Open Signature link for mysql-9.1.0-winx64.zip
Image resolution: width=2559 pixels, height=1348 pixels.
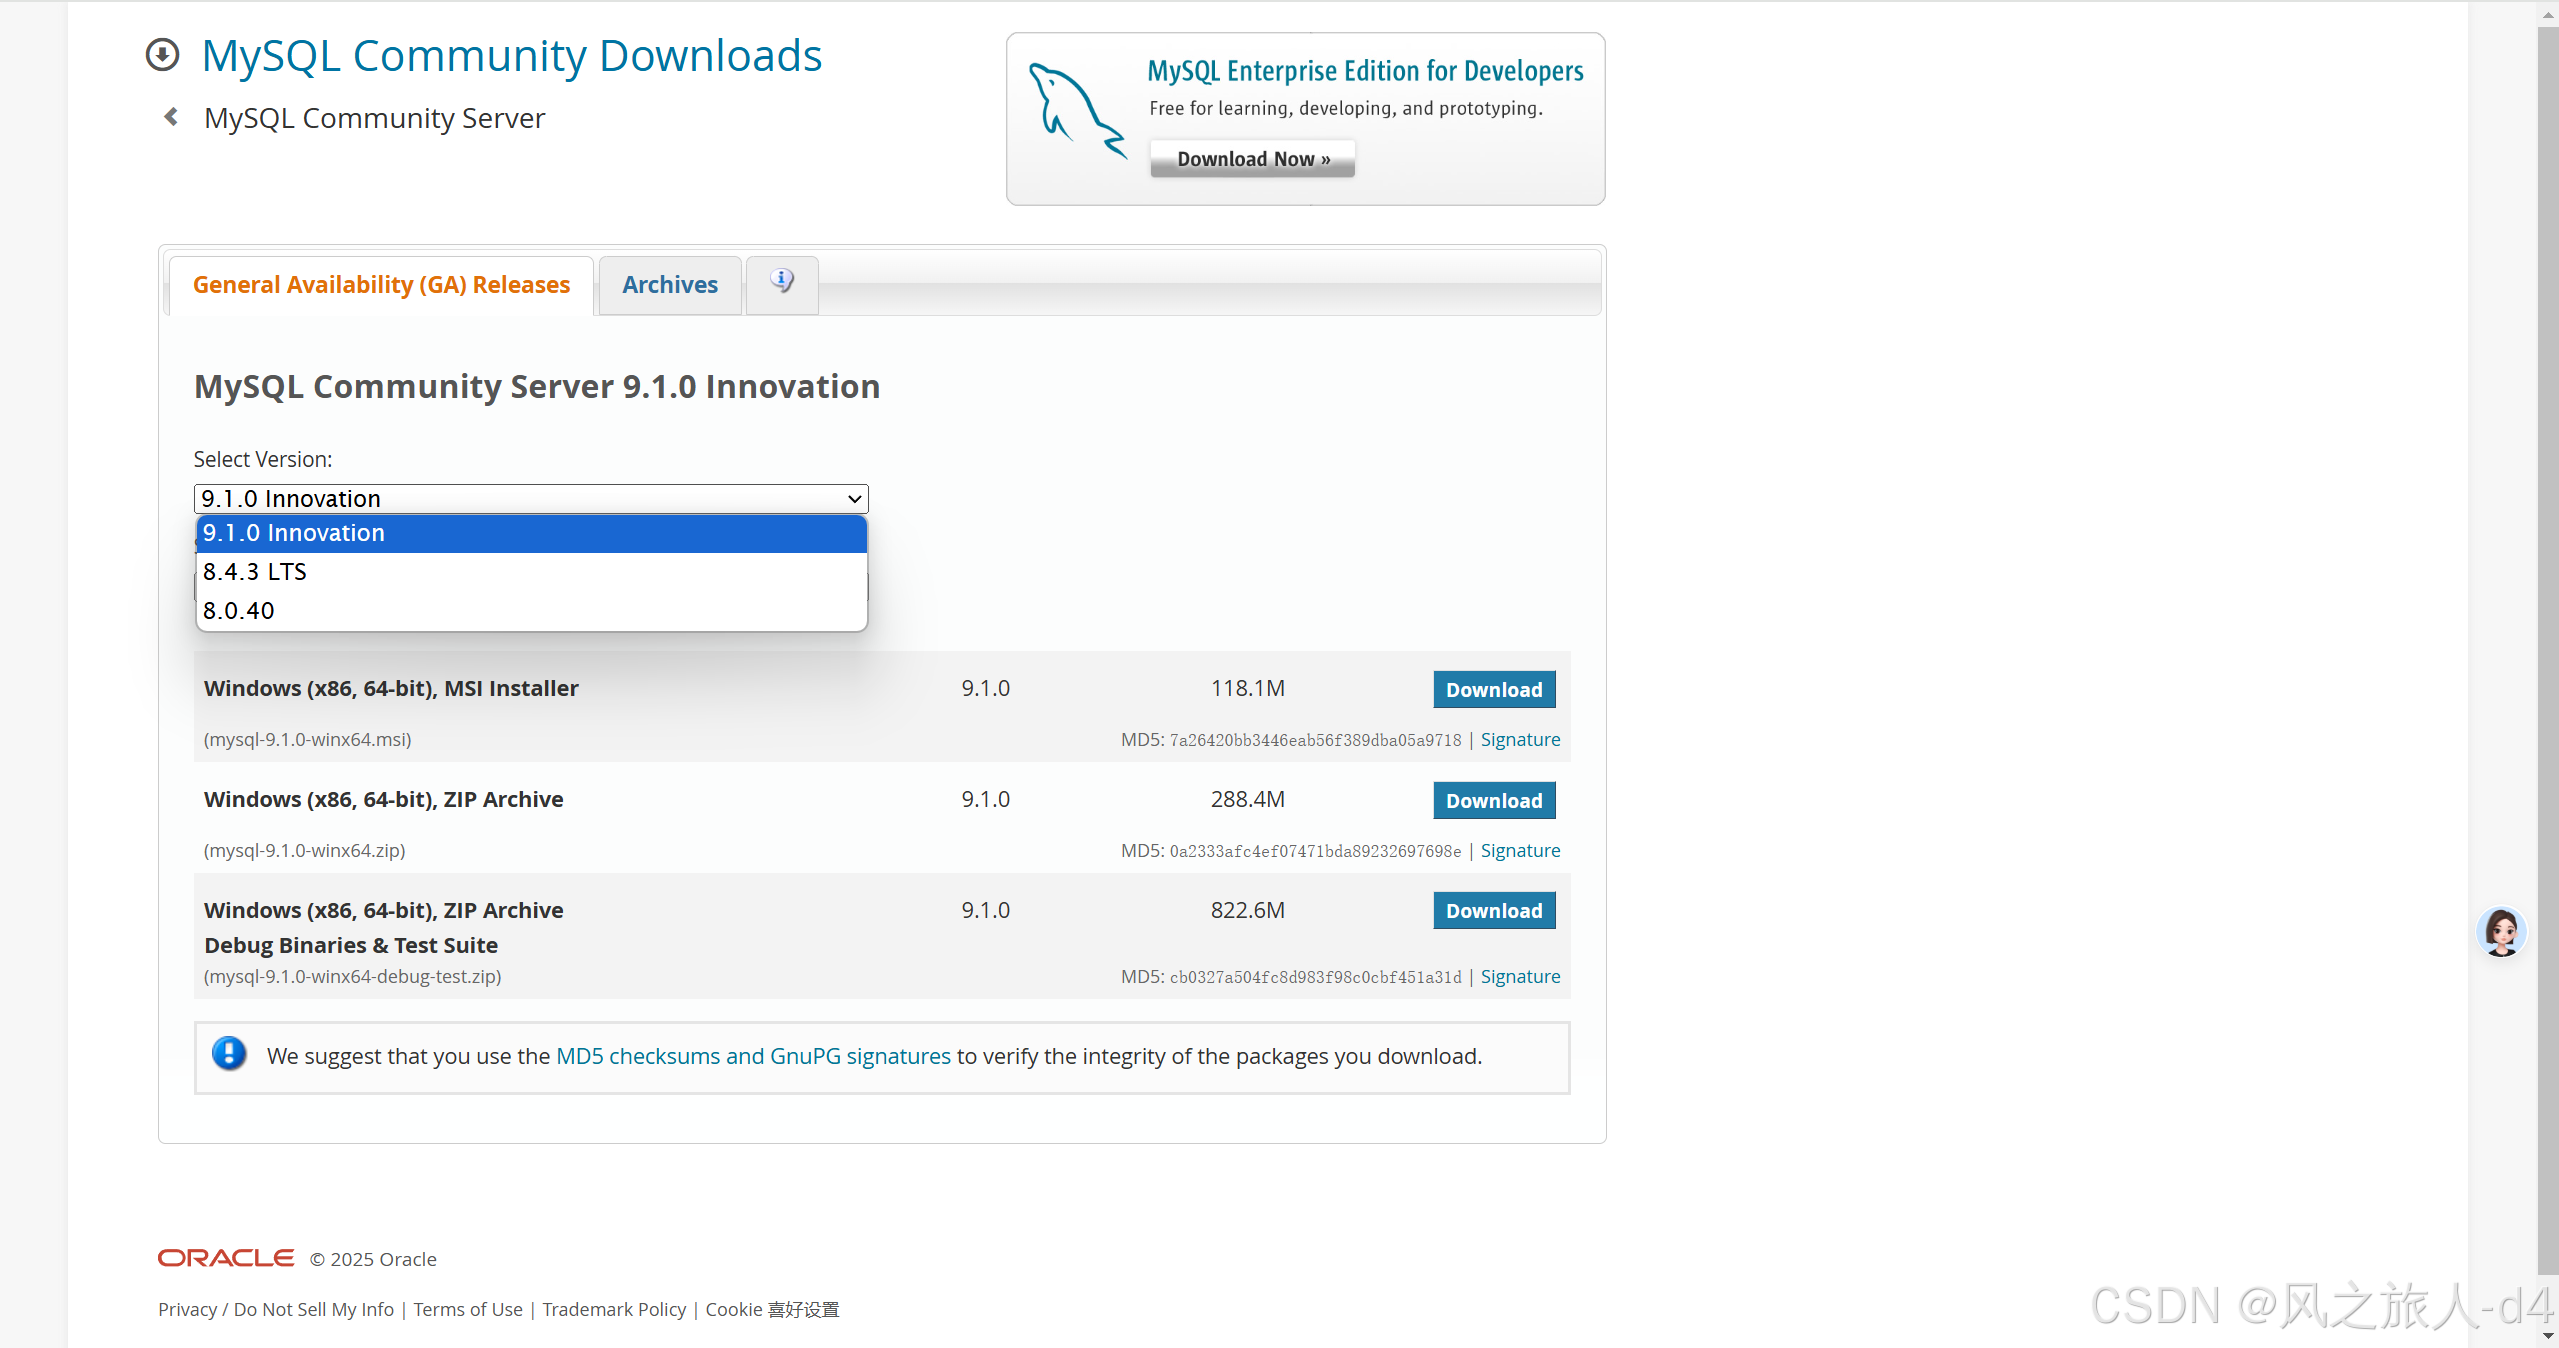click(1520, 851)
